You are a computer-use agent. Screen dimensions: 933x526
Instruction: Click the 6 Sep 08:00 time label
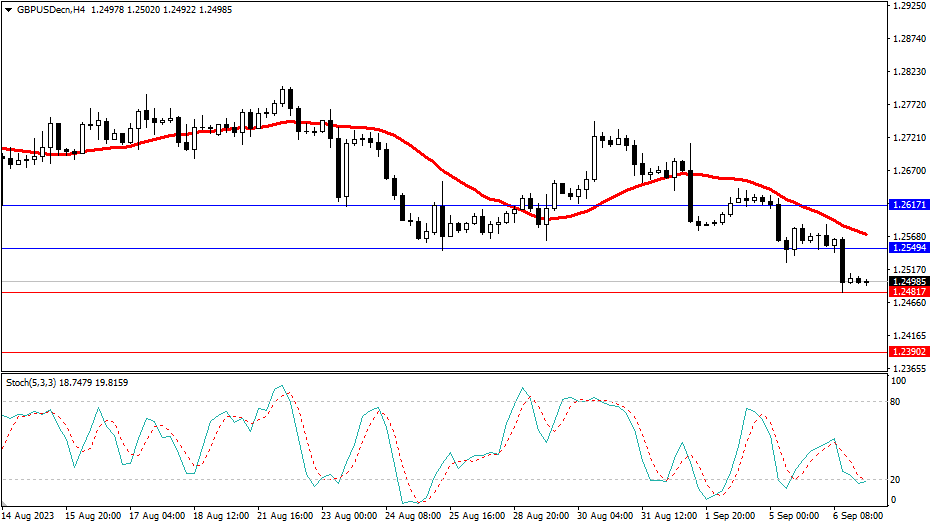[x=858, y=517]
